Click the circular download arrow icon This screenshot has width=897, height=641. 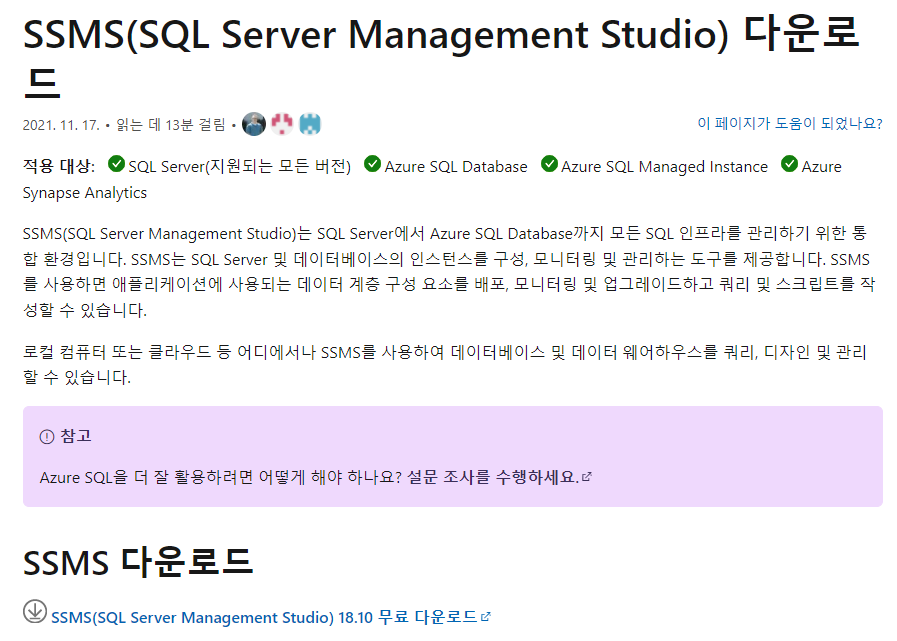click(x=35, y=611)
